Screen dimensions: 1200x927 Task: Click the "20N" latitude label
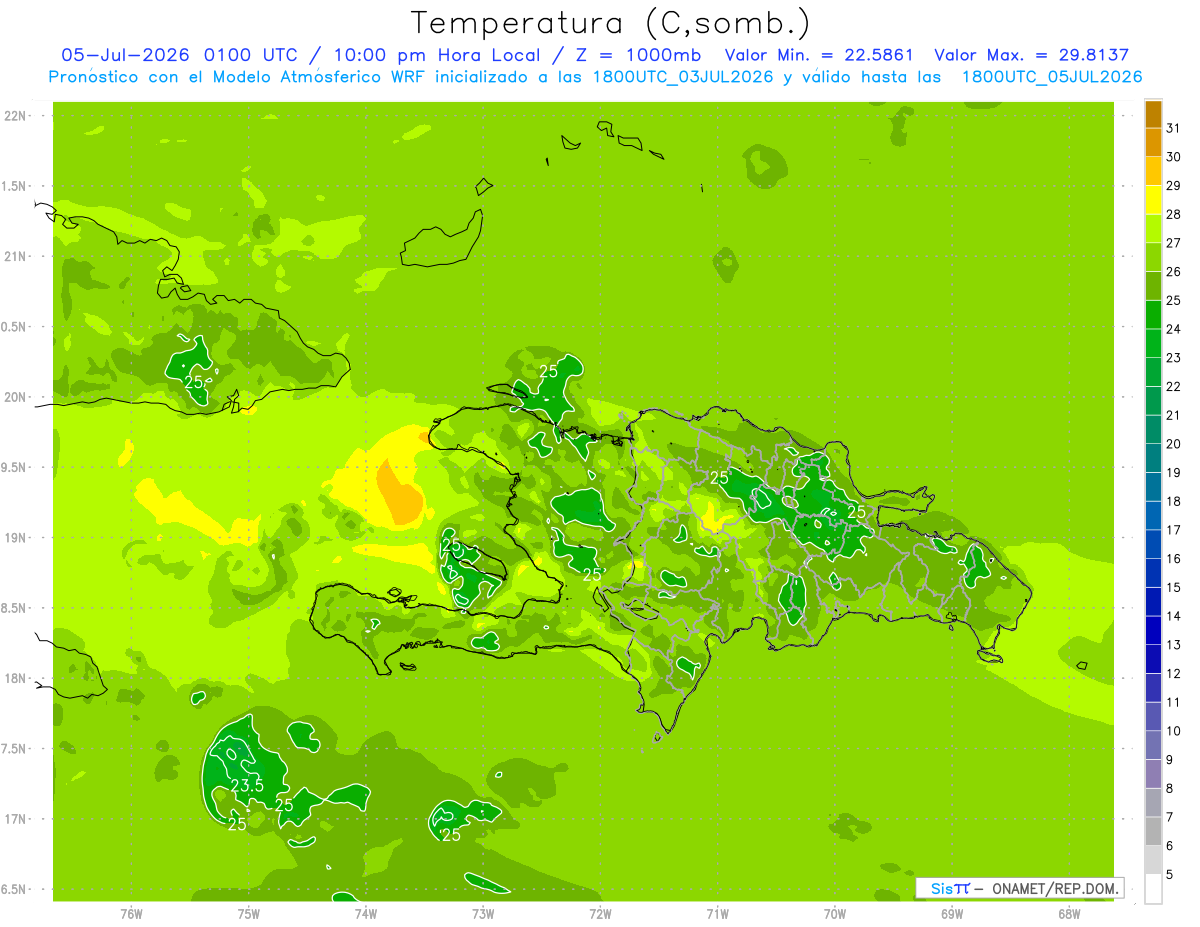point(16,397)
